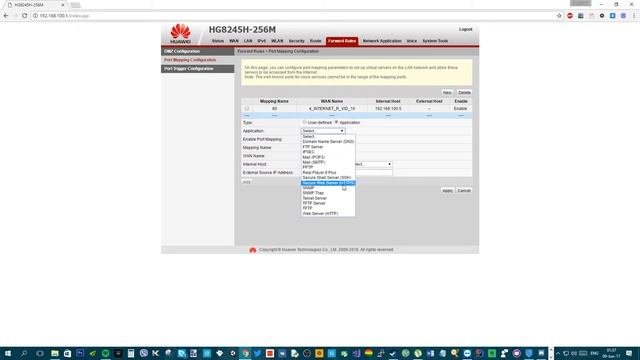
Task: Open DMZ Configuration in the sidebar
Action: [x=198, y=51]
